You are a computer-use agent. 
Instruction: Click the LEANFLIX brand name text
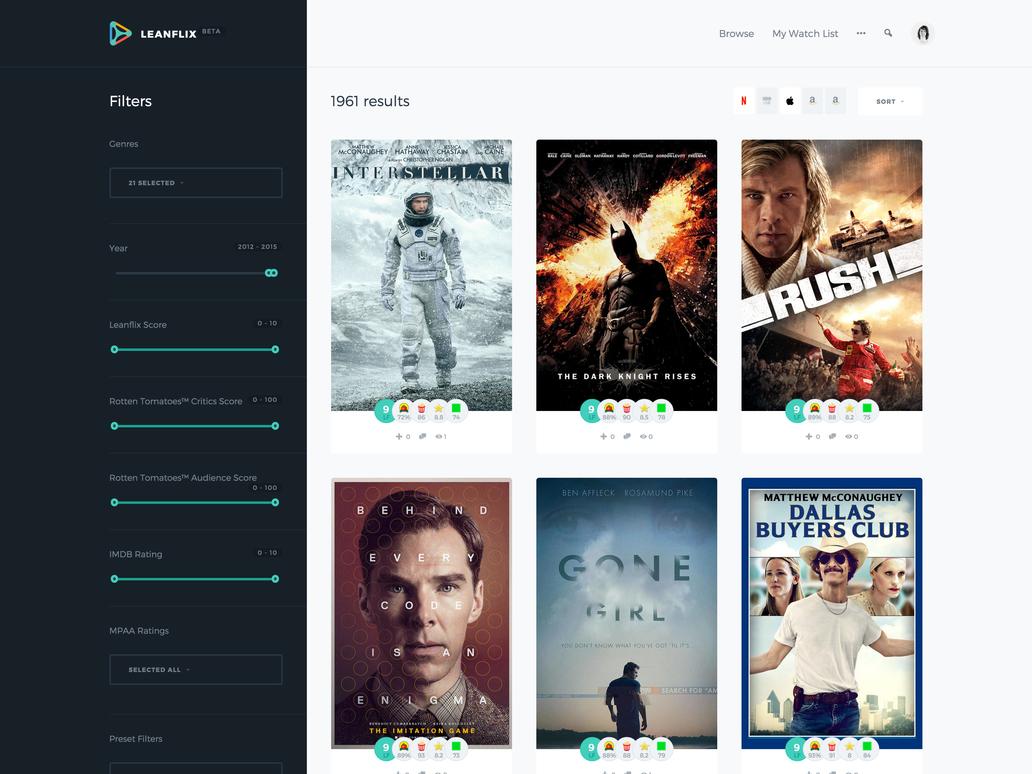pos(168,34)
